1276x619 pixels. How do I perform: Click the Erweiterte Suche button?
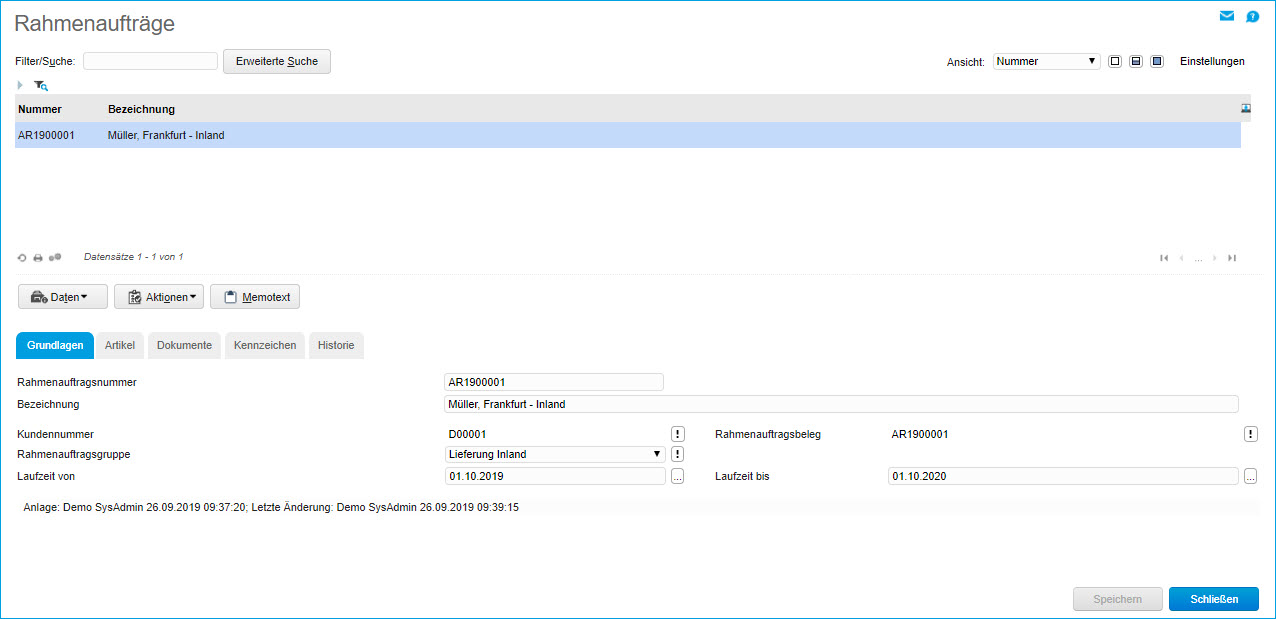click(276, 61)
